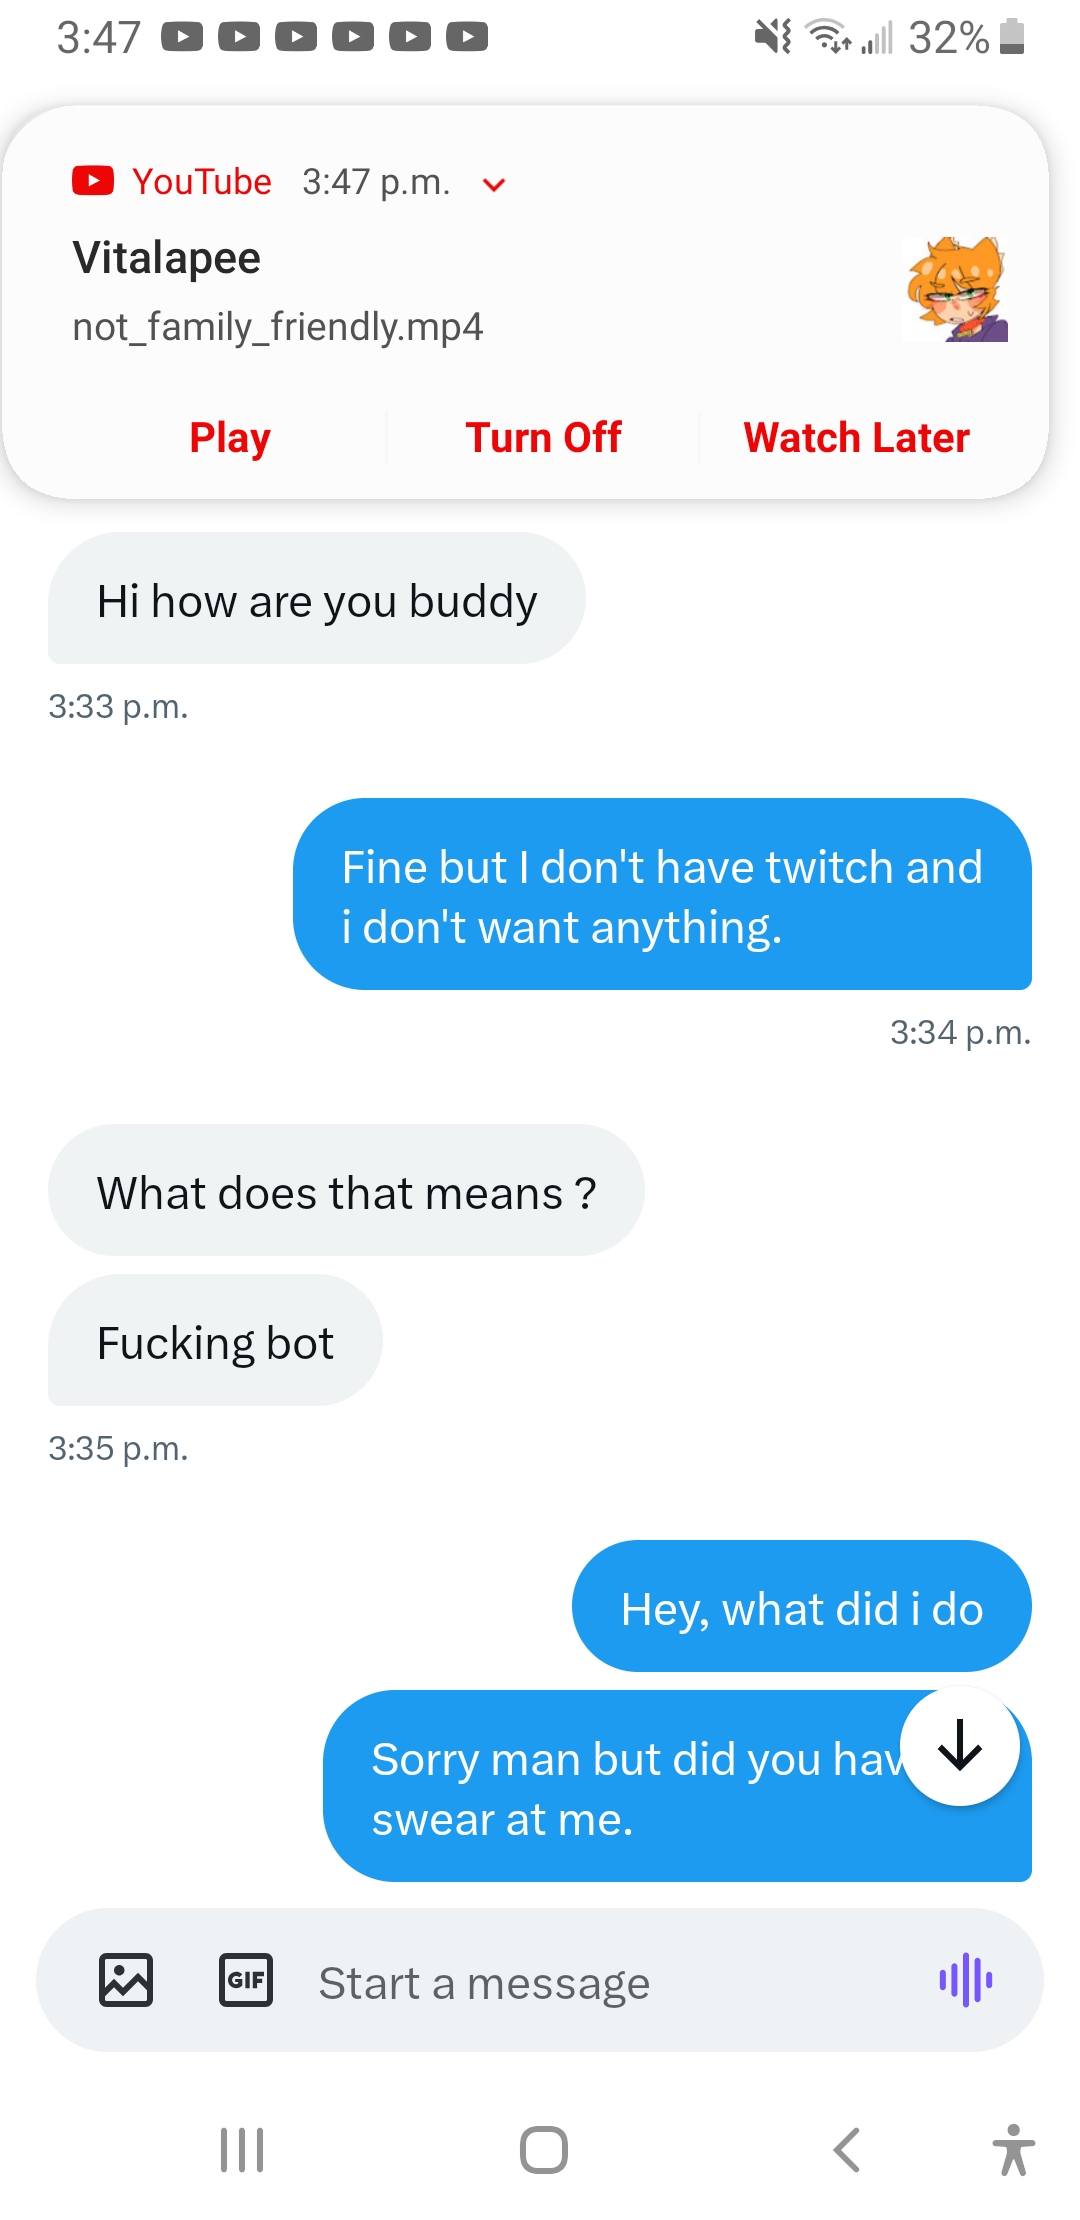Turn off notifications via Turn Off option
The width and height of the screenshot is (1080, 2220).
(543, 437)
